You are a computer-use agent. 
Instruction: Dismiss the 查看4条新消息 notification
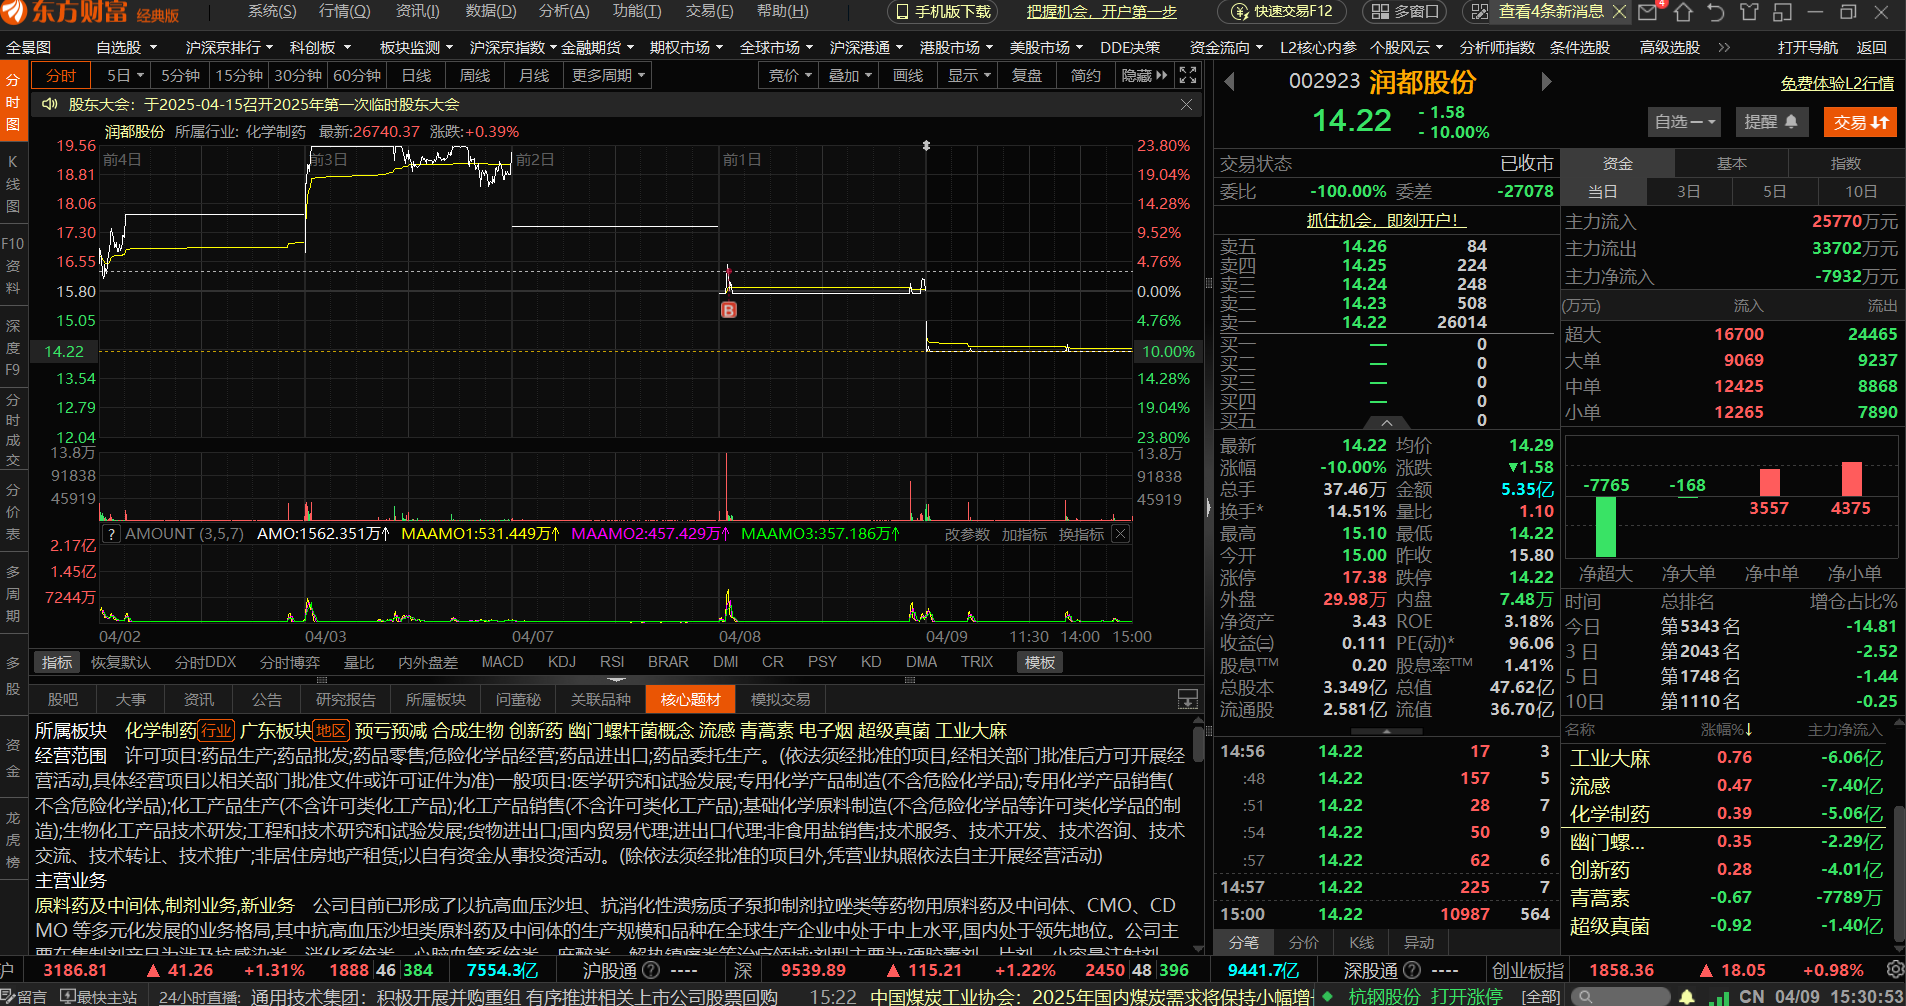[1620, 12]
